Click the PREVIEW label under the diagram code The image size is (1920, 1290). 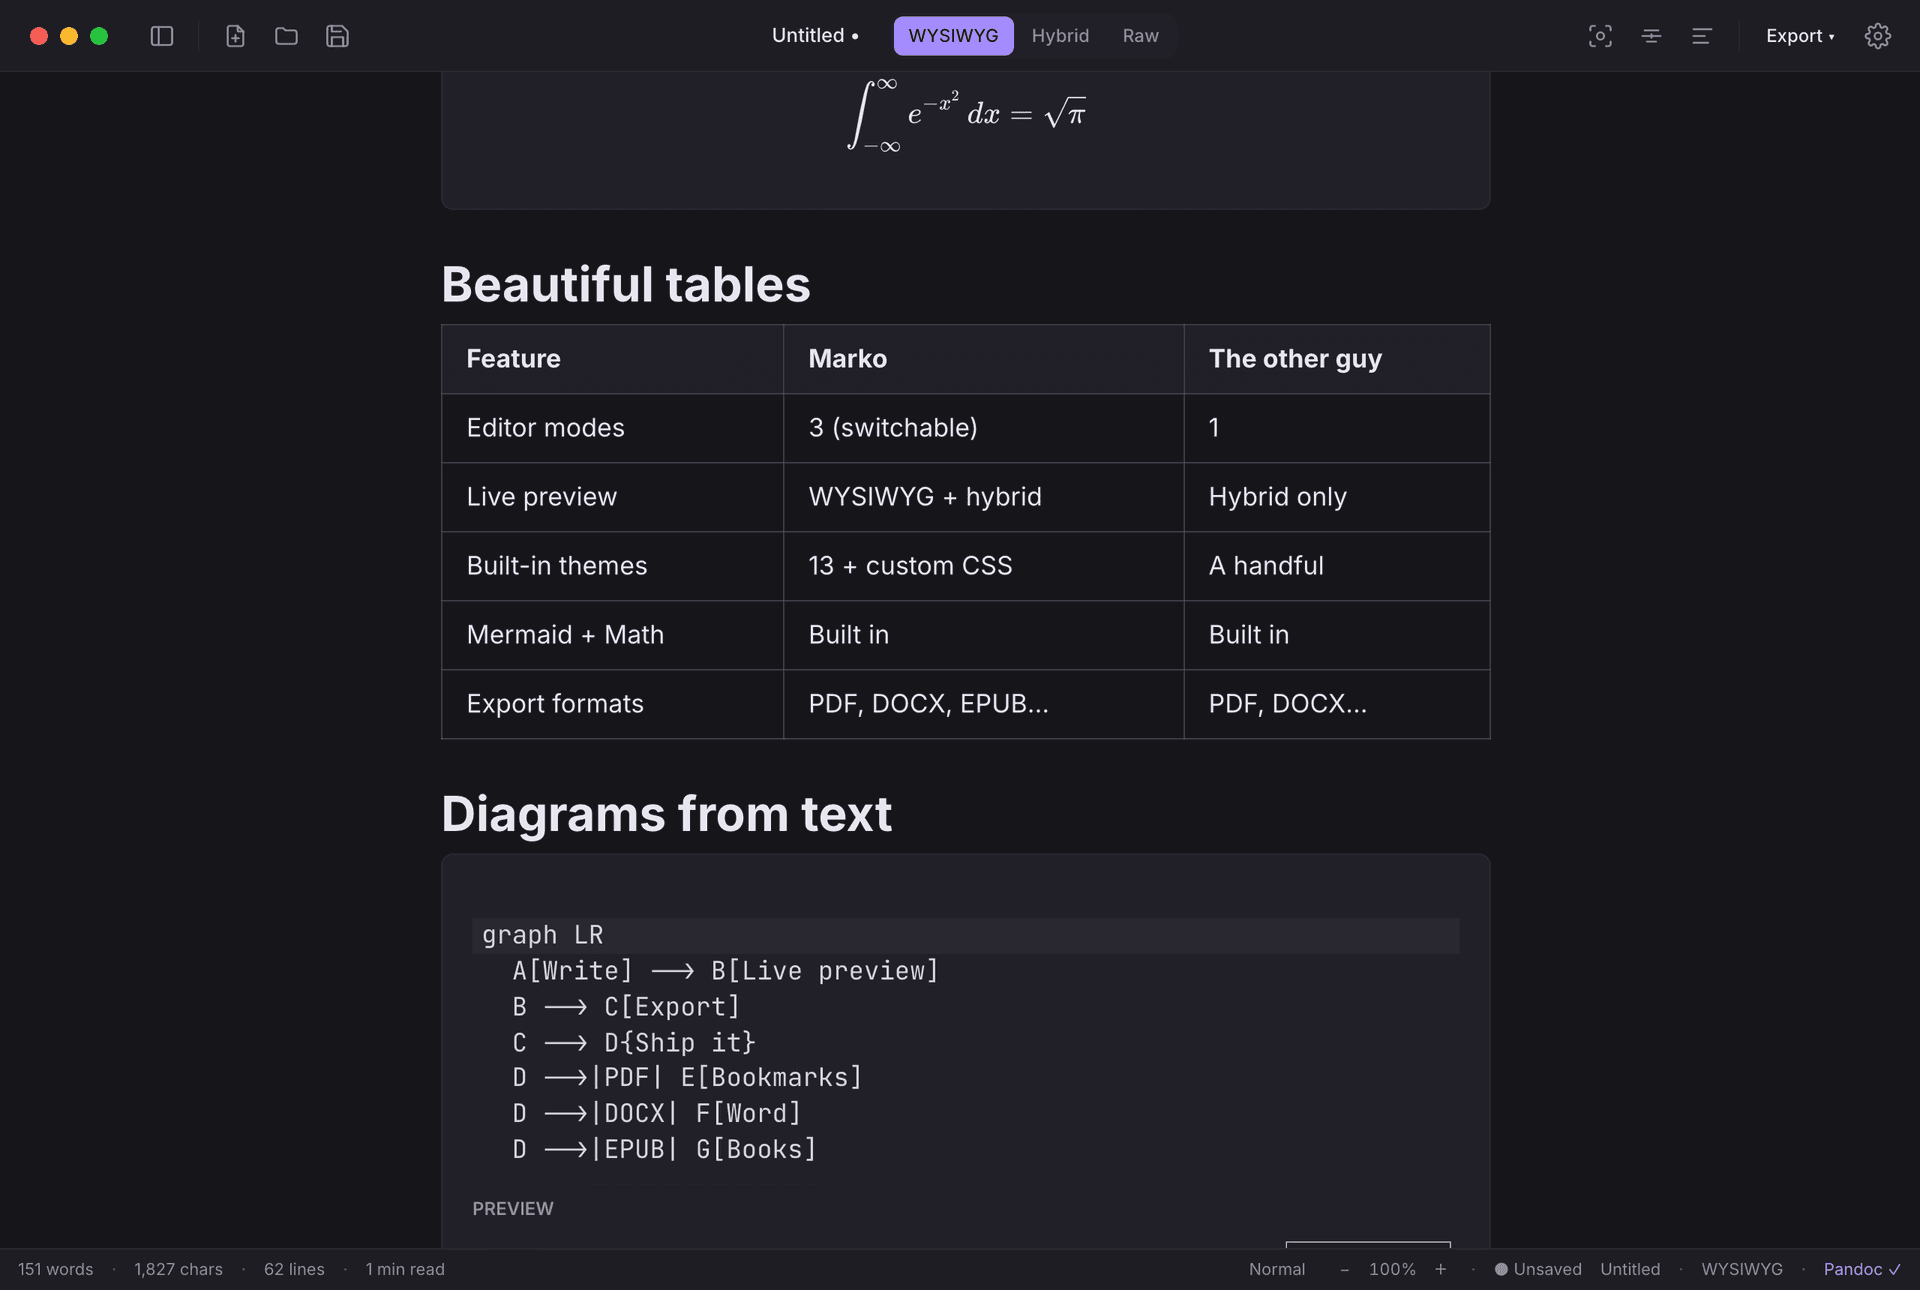513,1208
